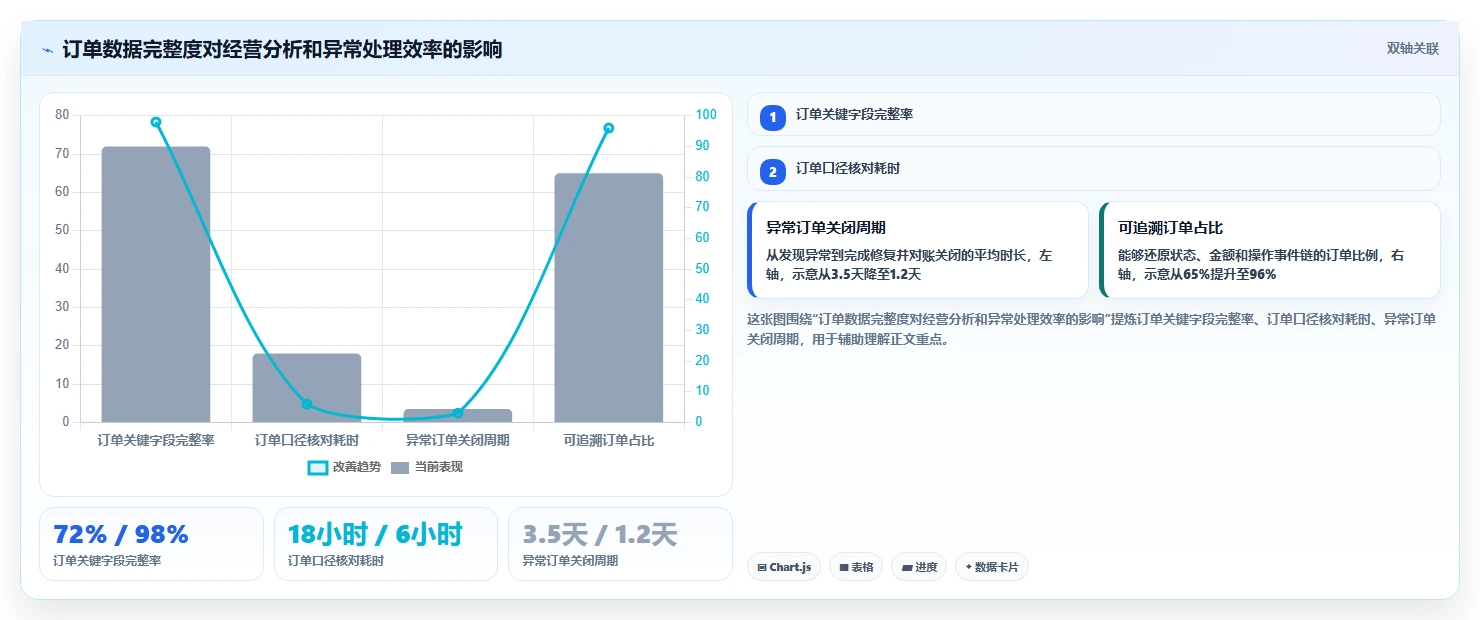Viewport: 1480px width, 620px height.
Task: Click the blue number 1 badge
Action: 773,117
